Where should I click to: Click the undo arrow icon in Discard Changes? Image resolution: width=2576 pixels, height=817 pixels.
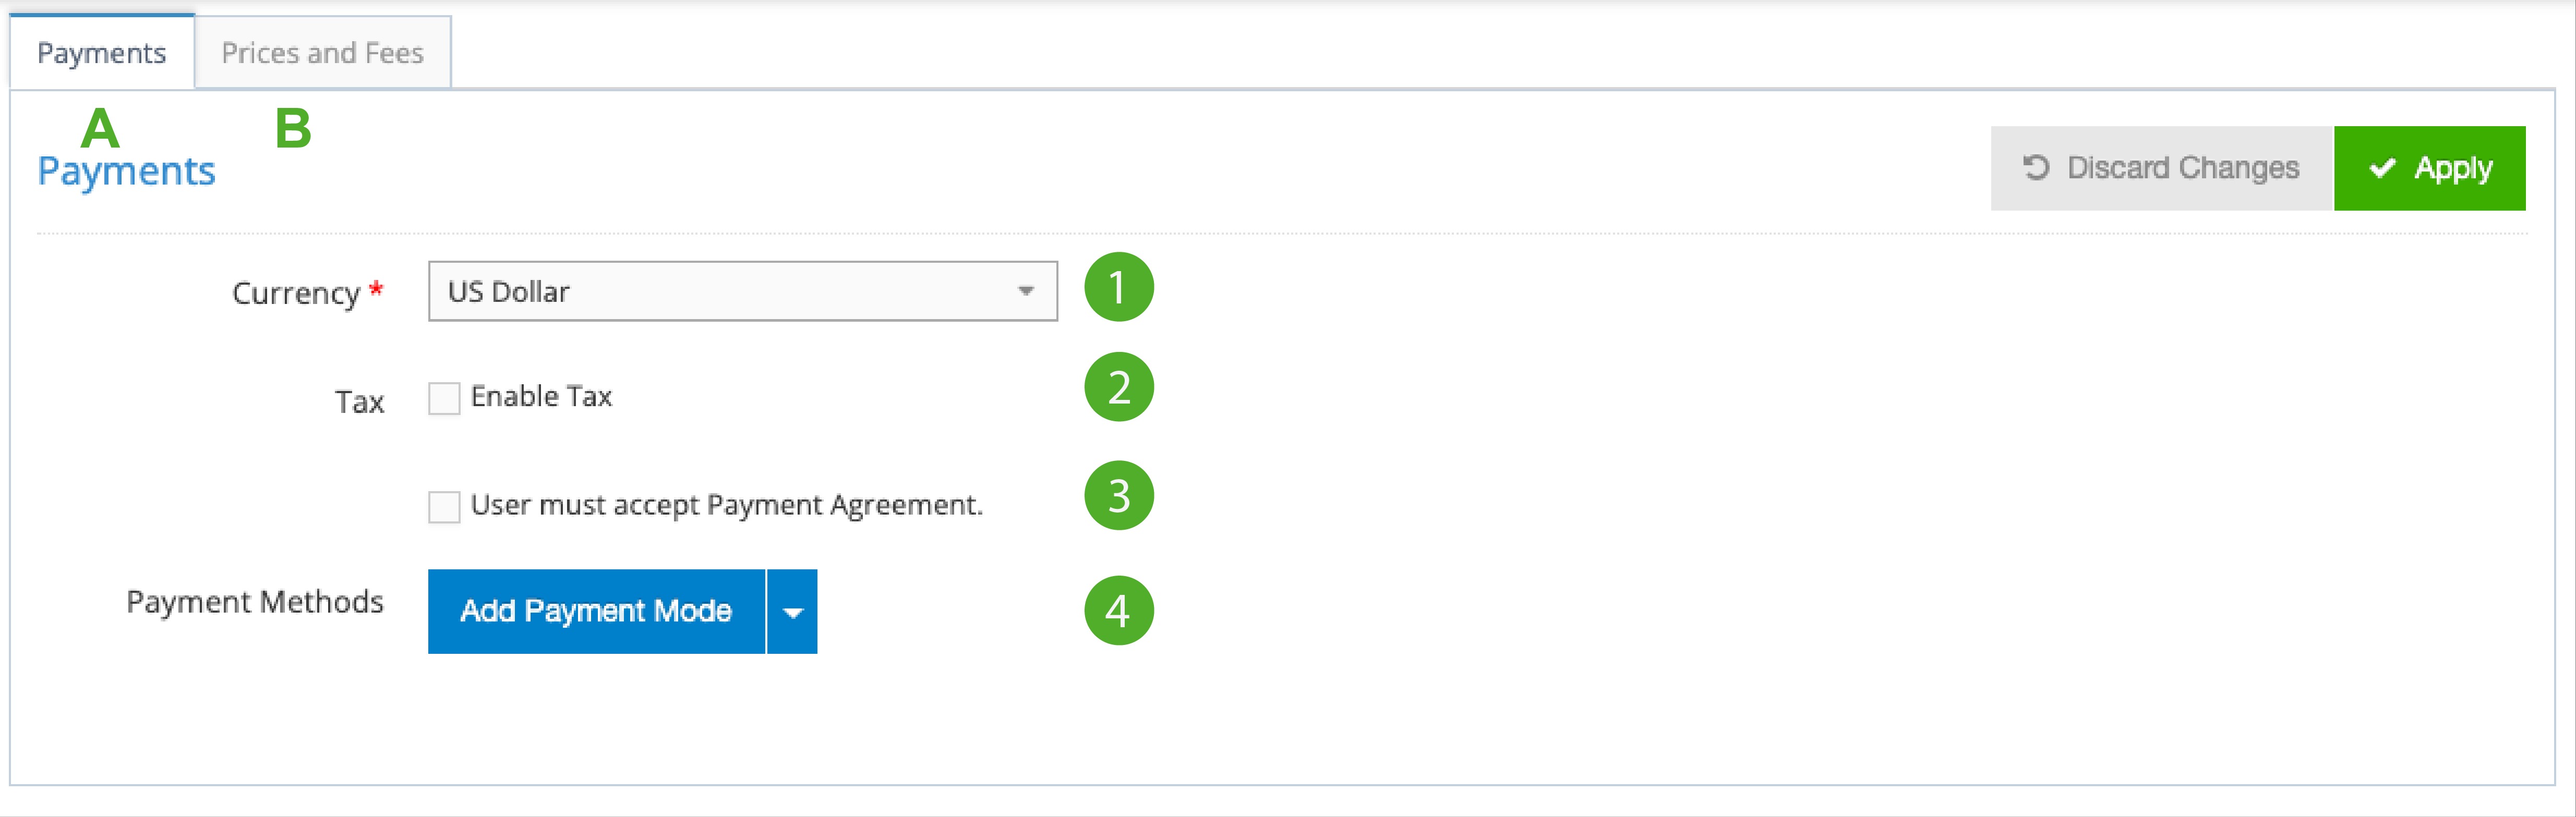(2036, 167)
